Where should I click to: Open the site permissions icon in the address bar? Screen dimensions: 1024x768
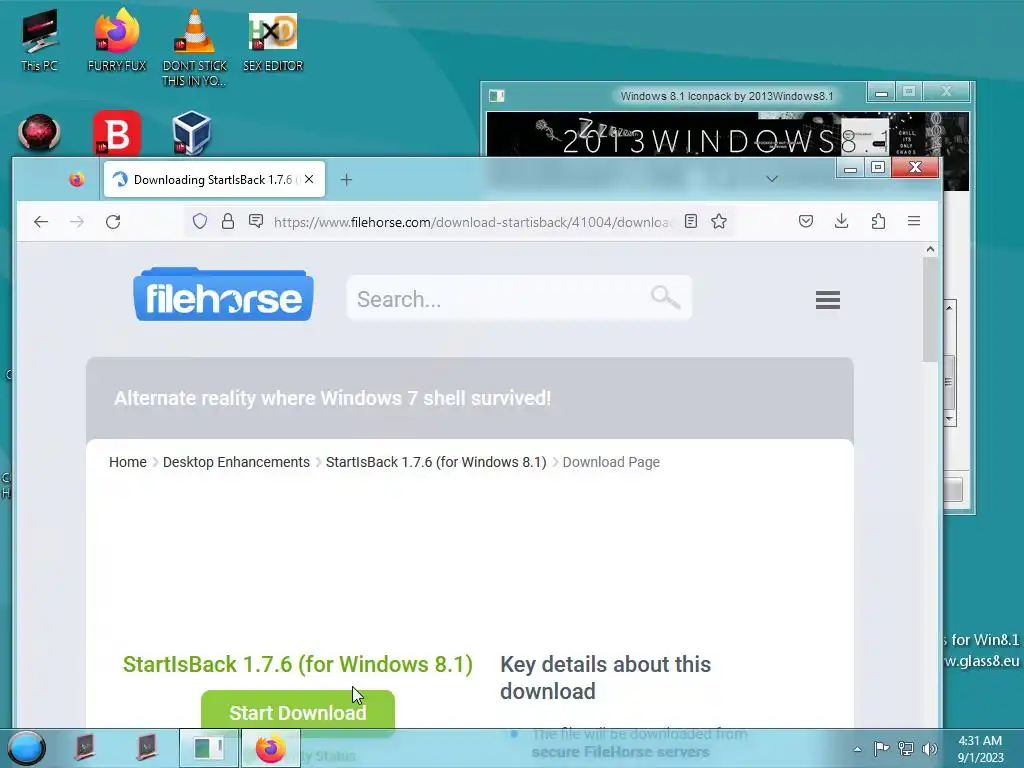click(x=256, y=221)
